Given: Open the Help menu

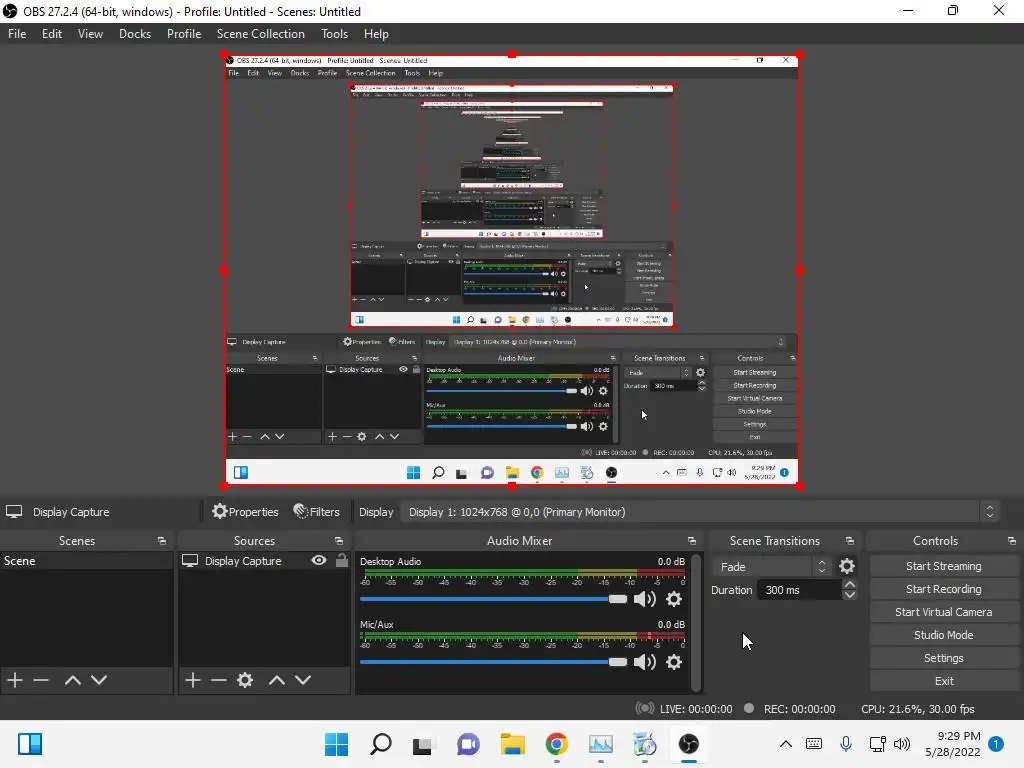Looking at the screenshot, I should [x=376, y=34].
